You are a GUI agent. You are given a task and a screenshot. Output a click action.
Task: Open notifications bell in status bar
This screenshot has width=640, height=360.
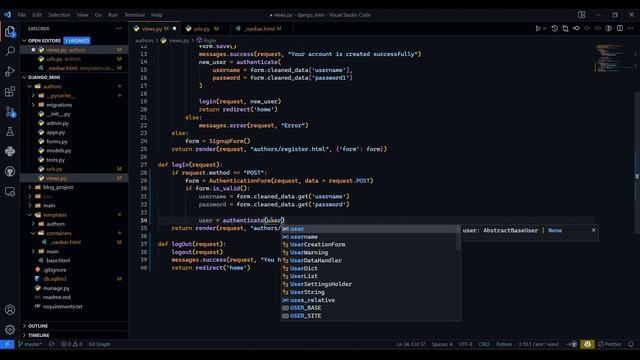point(631,344)
